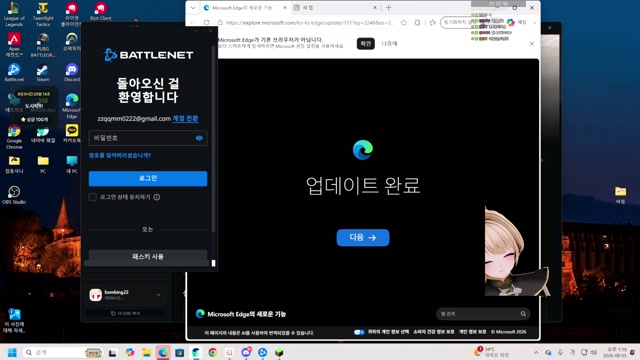Image resolution: width=640 pixels, height=360 pixels.
Task: Select desktop folder icon at right edge
Action: pyautogui.click(x=620, y=195)
